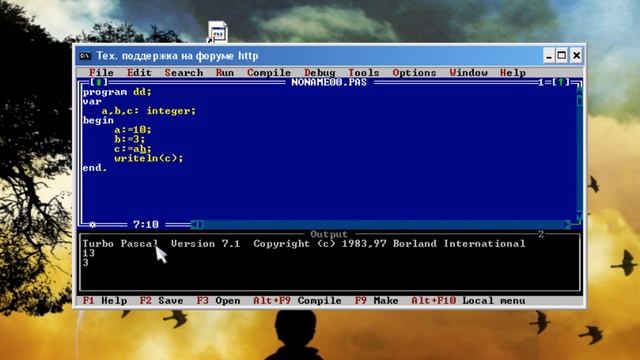Open the Compile menu
Screen dimensions: 640x360
[x=269, y=73]
